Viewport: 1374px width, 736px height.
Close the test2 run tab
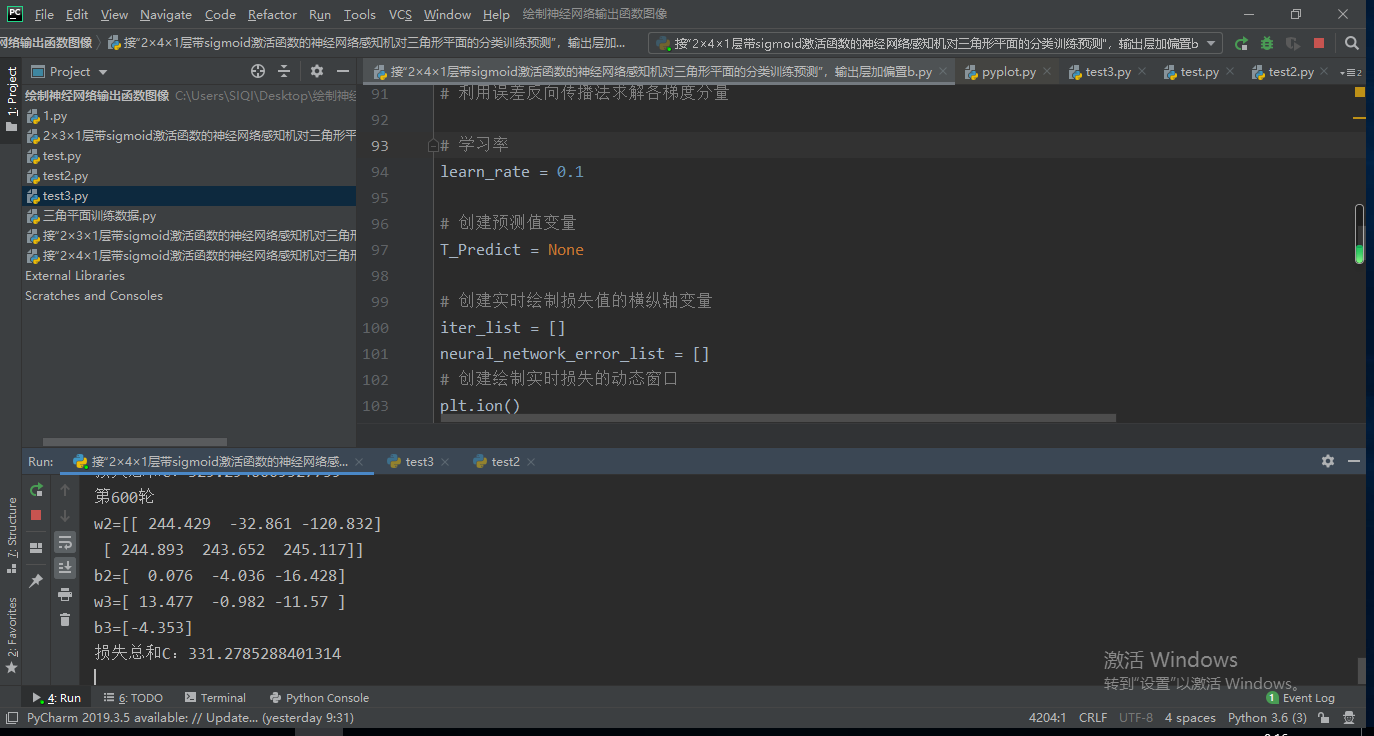[530, 462]
